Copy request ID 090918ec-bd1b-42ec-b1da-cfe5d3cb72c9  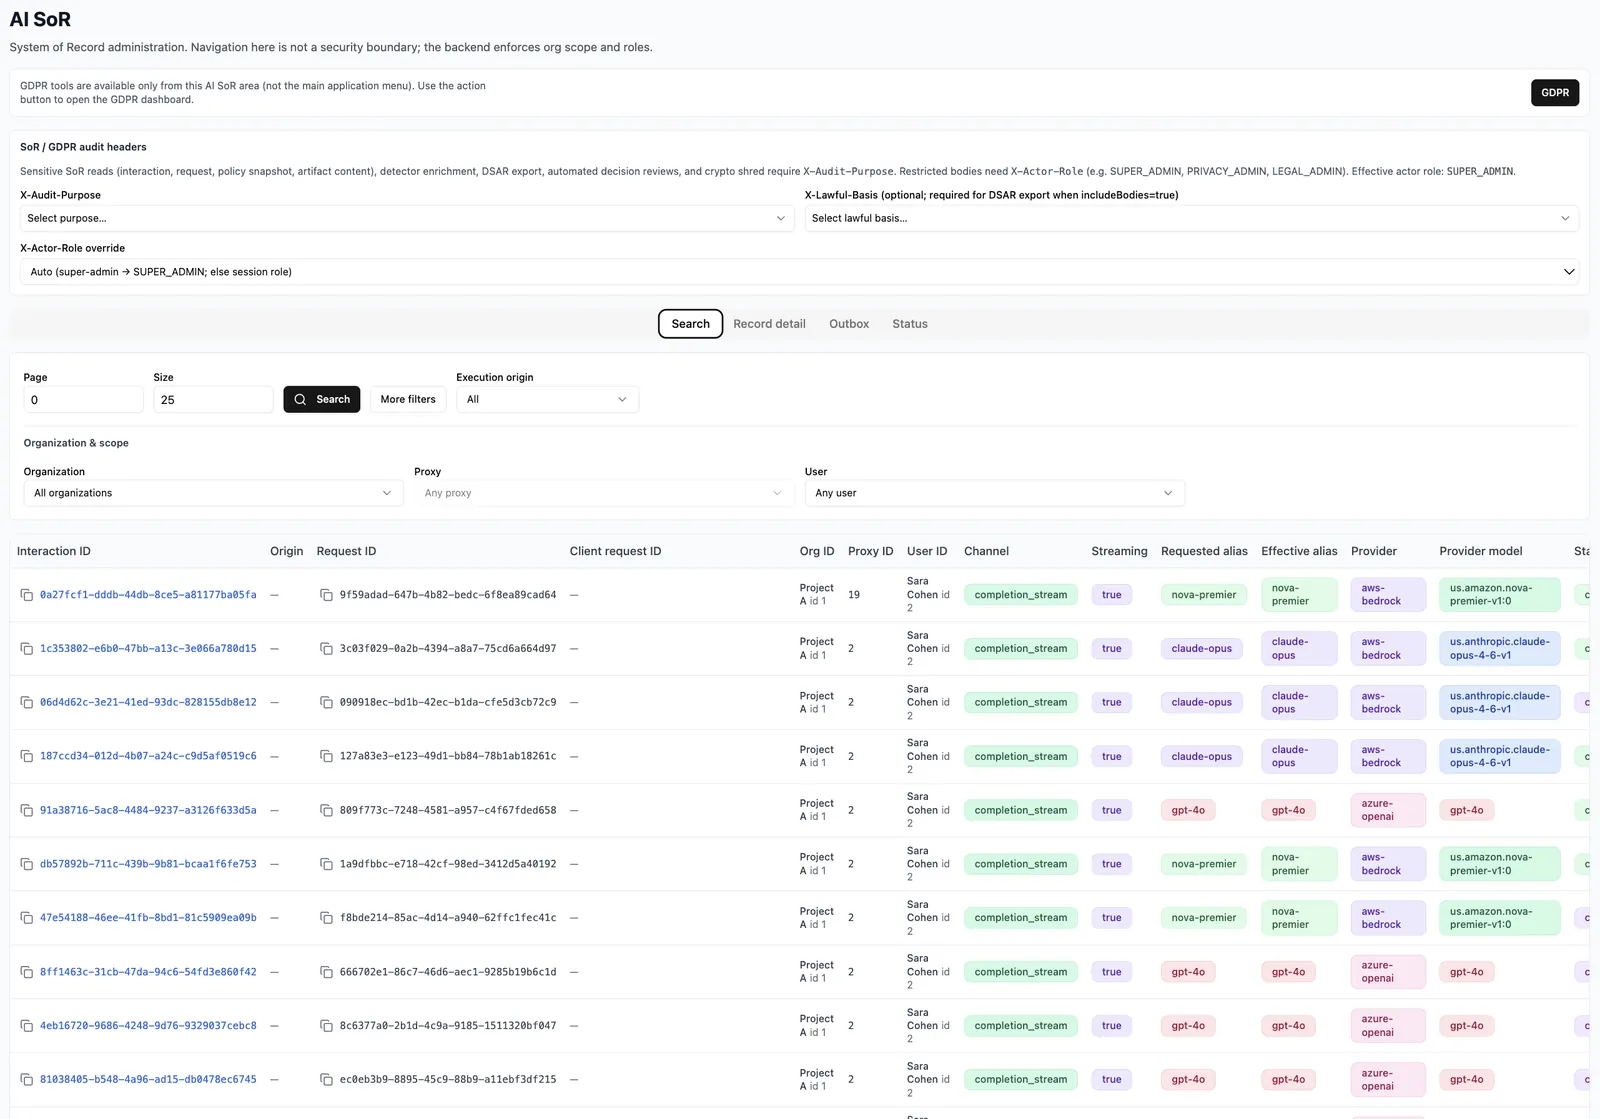[x=326, y=702]
